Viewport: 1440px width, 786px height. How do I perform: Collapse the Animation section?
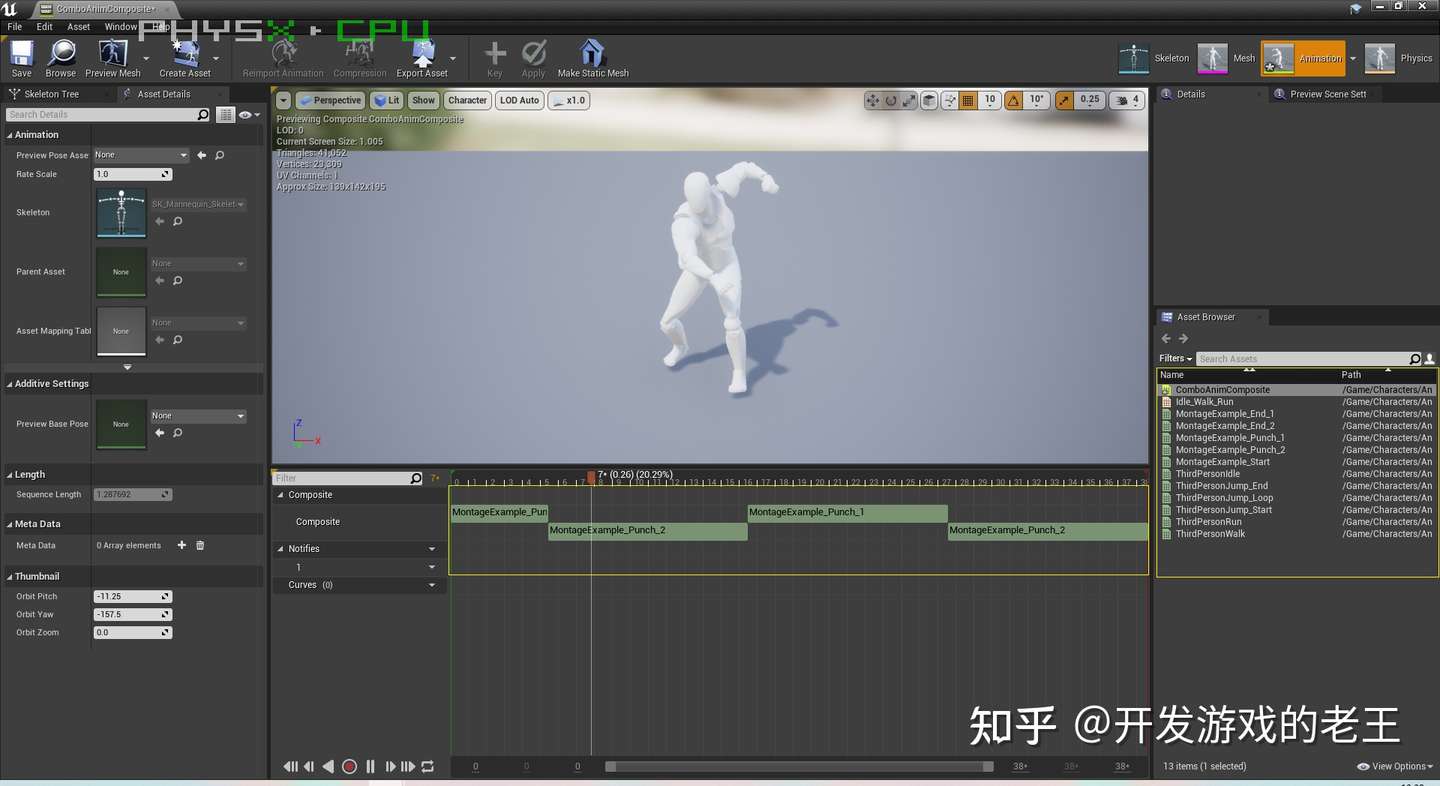(x=10, y=135)
